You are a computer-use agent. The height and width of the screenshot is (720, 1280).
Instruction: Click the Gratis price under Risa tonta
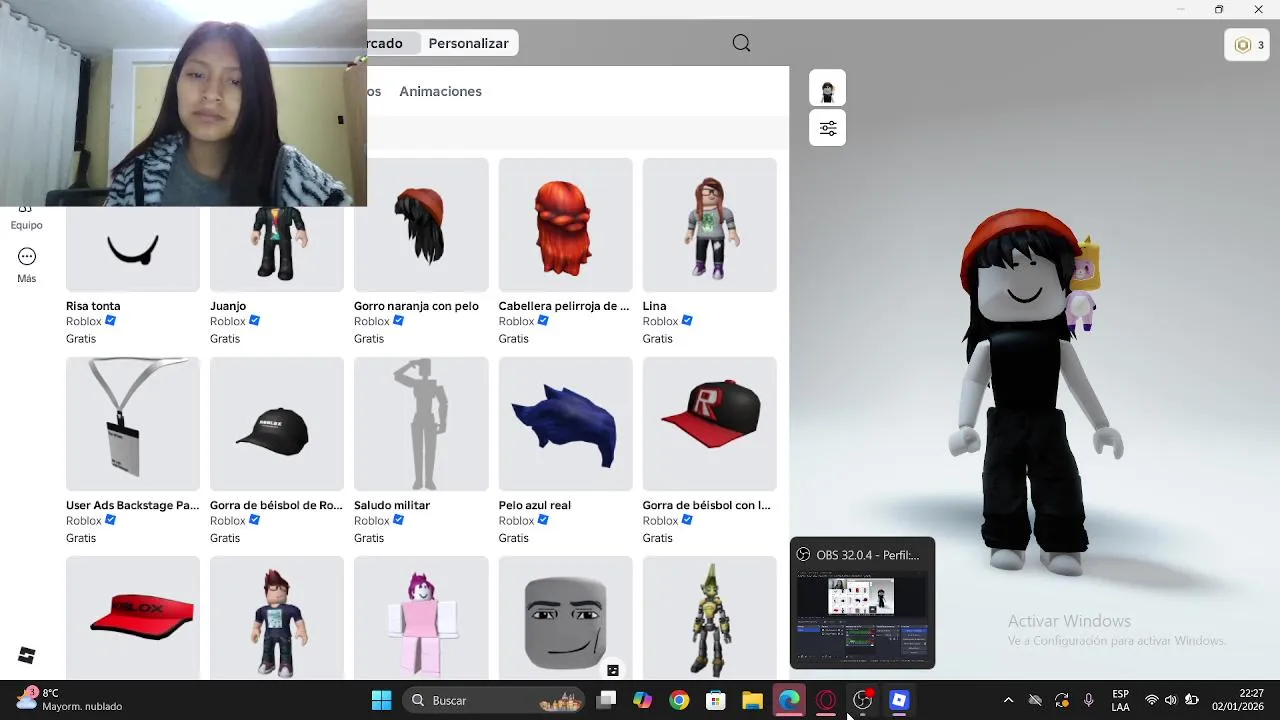(81, 338)
